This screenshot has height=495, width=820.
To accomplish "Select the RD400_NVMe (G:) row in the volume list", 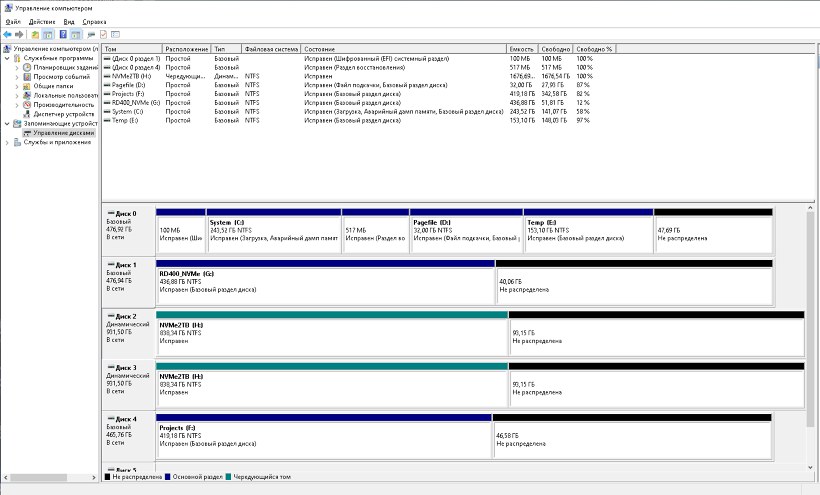I will 135,102.
